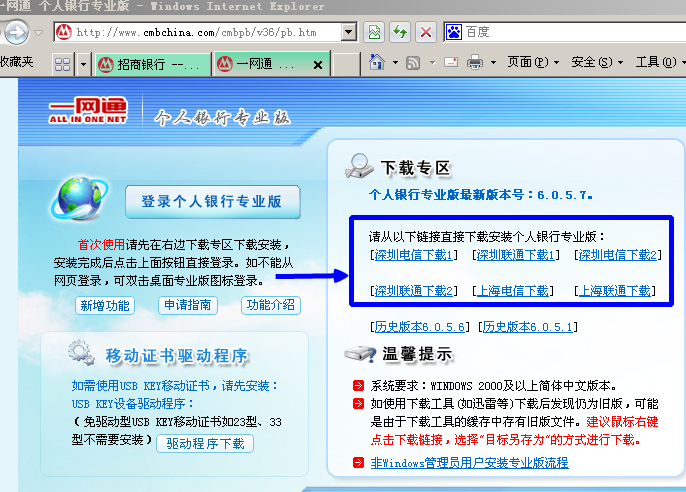Click the 下载专区 heading text
Viewport: 686px width, 492px height.
[416, 168]
